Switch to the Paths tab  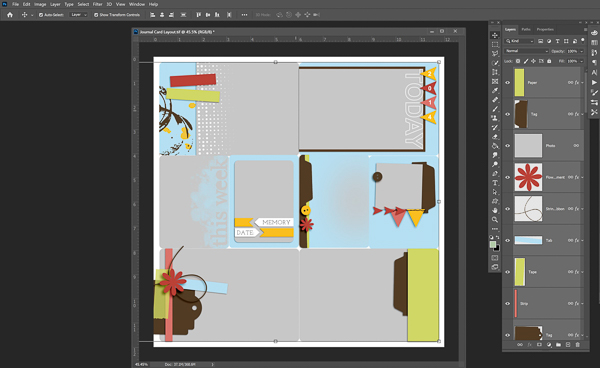(x=526, y=29)
